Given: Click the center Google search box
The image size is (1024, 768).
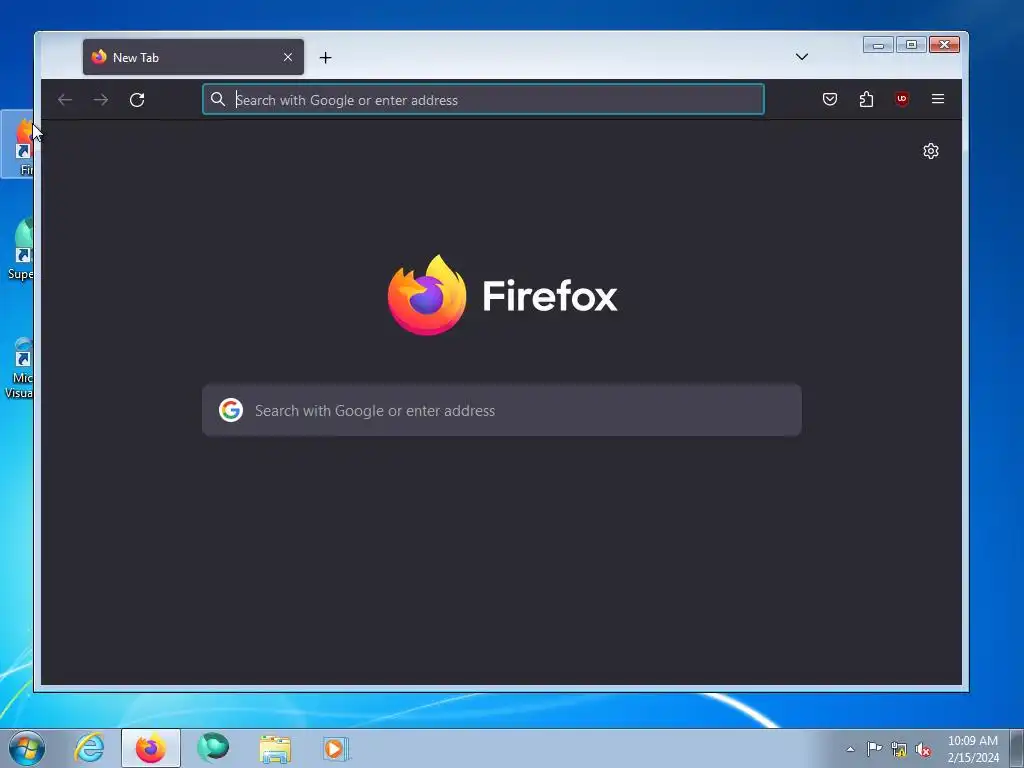Looking at the screenshot, I should 502,410.
